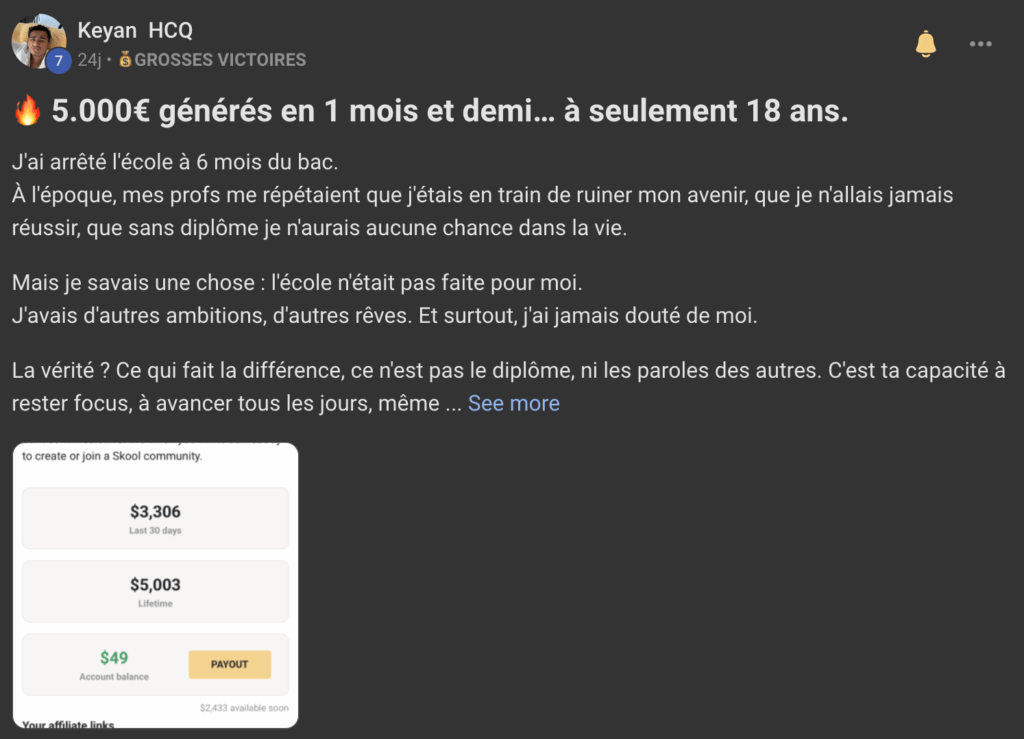Toggle the post notification bell
The height and width of the screenshot is (739, 1024).
pyautogui.click(x=926, y=44)
